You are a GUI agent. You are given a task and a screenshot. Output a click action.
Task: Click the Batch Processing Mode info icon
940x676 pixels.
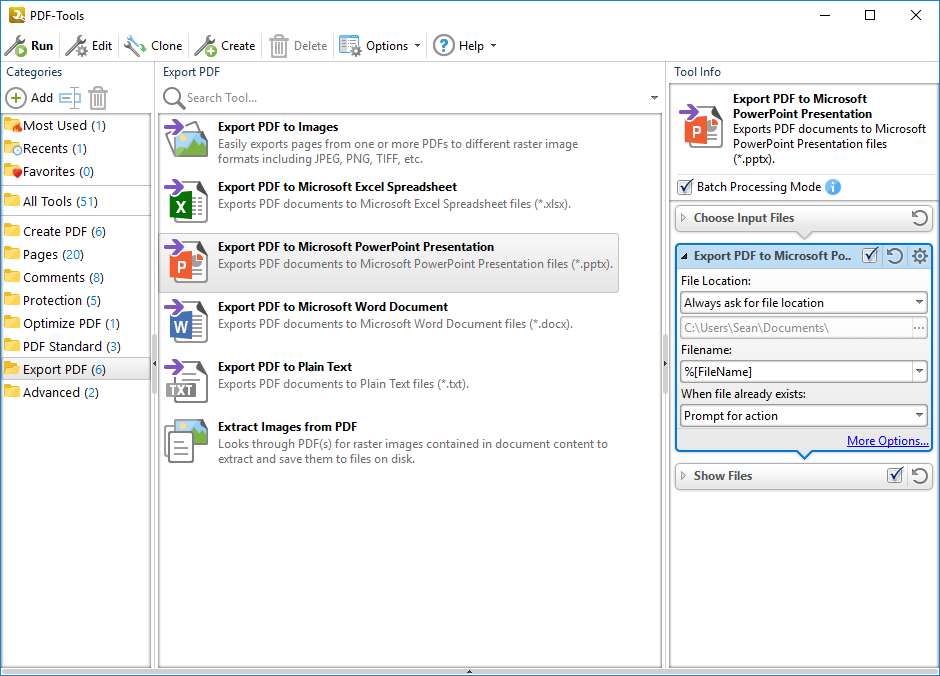833,187
